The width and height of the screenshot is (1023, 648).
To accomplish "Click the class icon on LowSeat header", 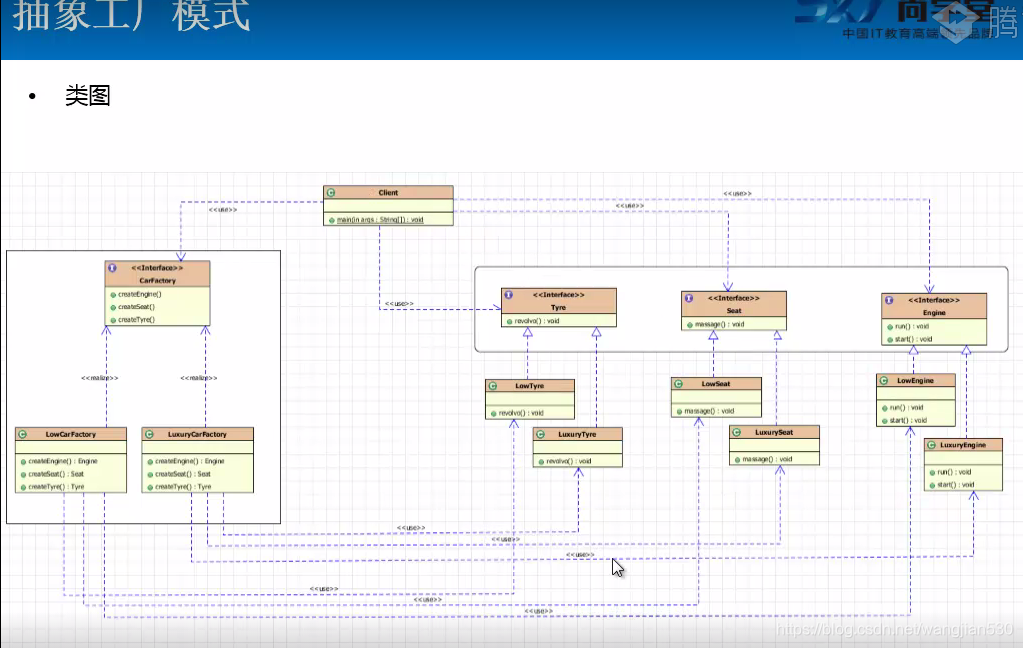I will (679, 384).
